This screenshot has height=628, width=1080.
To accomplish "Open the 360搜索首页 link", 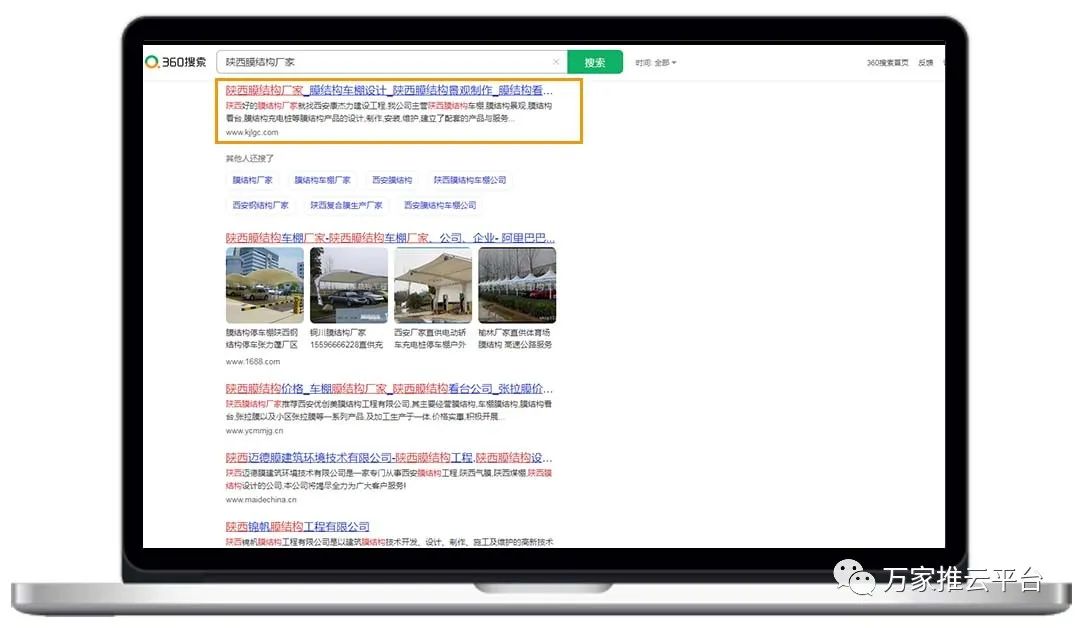I will pyautogui.click(x=887, y=63).
